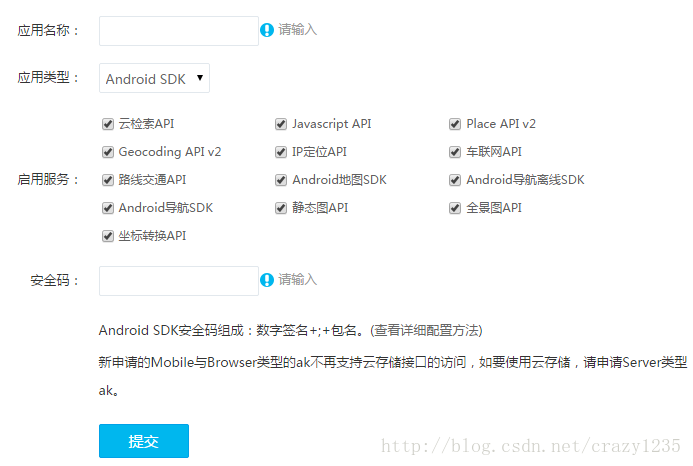The width and height of the screenshot is (693, 466).
Task: Click the info icon beside 应用名称 field
Action: click(267, 30)
